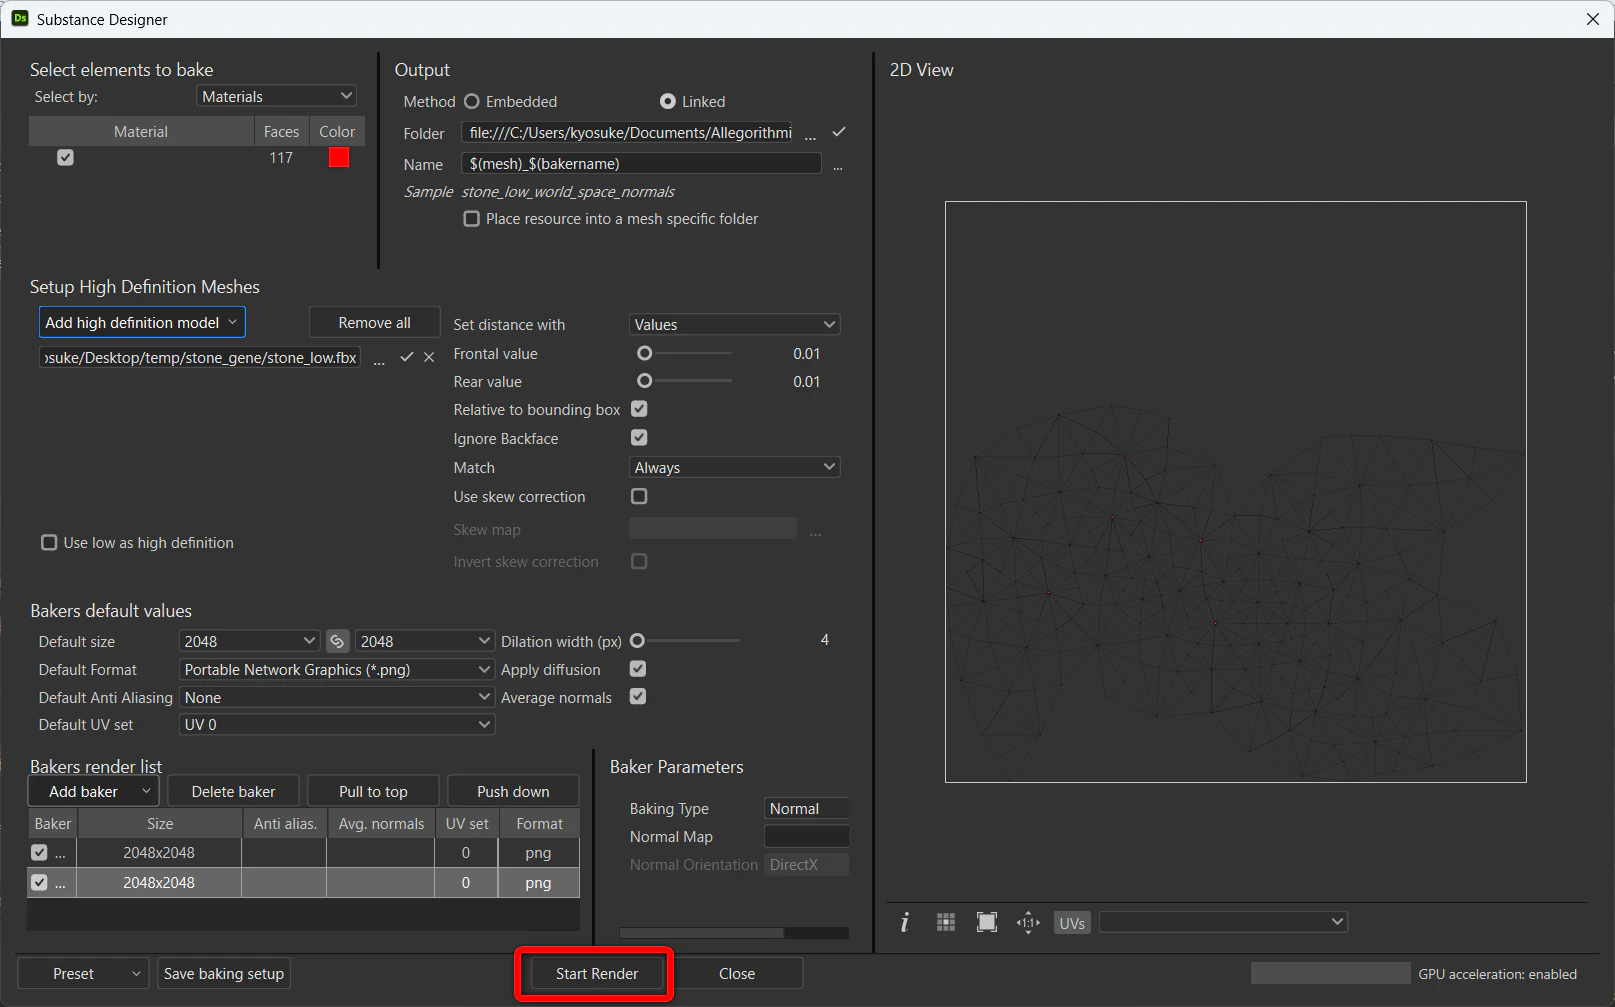The height and width of the screenshot is (1007, 1615).
Task: Open the Add high definition model dropdown
Action: tap(142, 323)
